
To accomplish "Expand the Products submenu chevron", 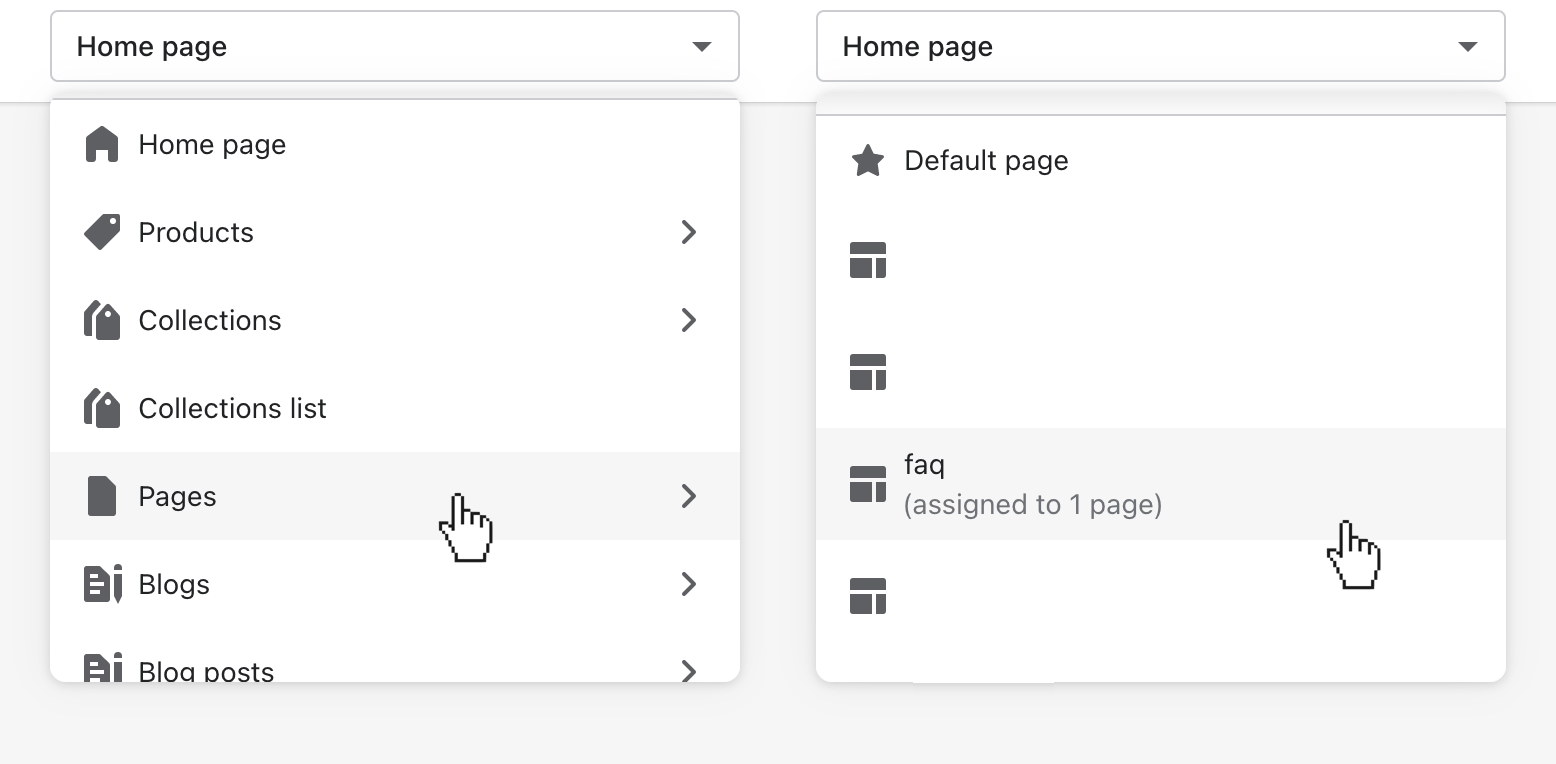I will [x=688, y=232].
